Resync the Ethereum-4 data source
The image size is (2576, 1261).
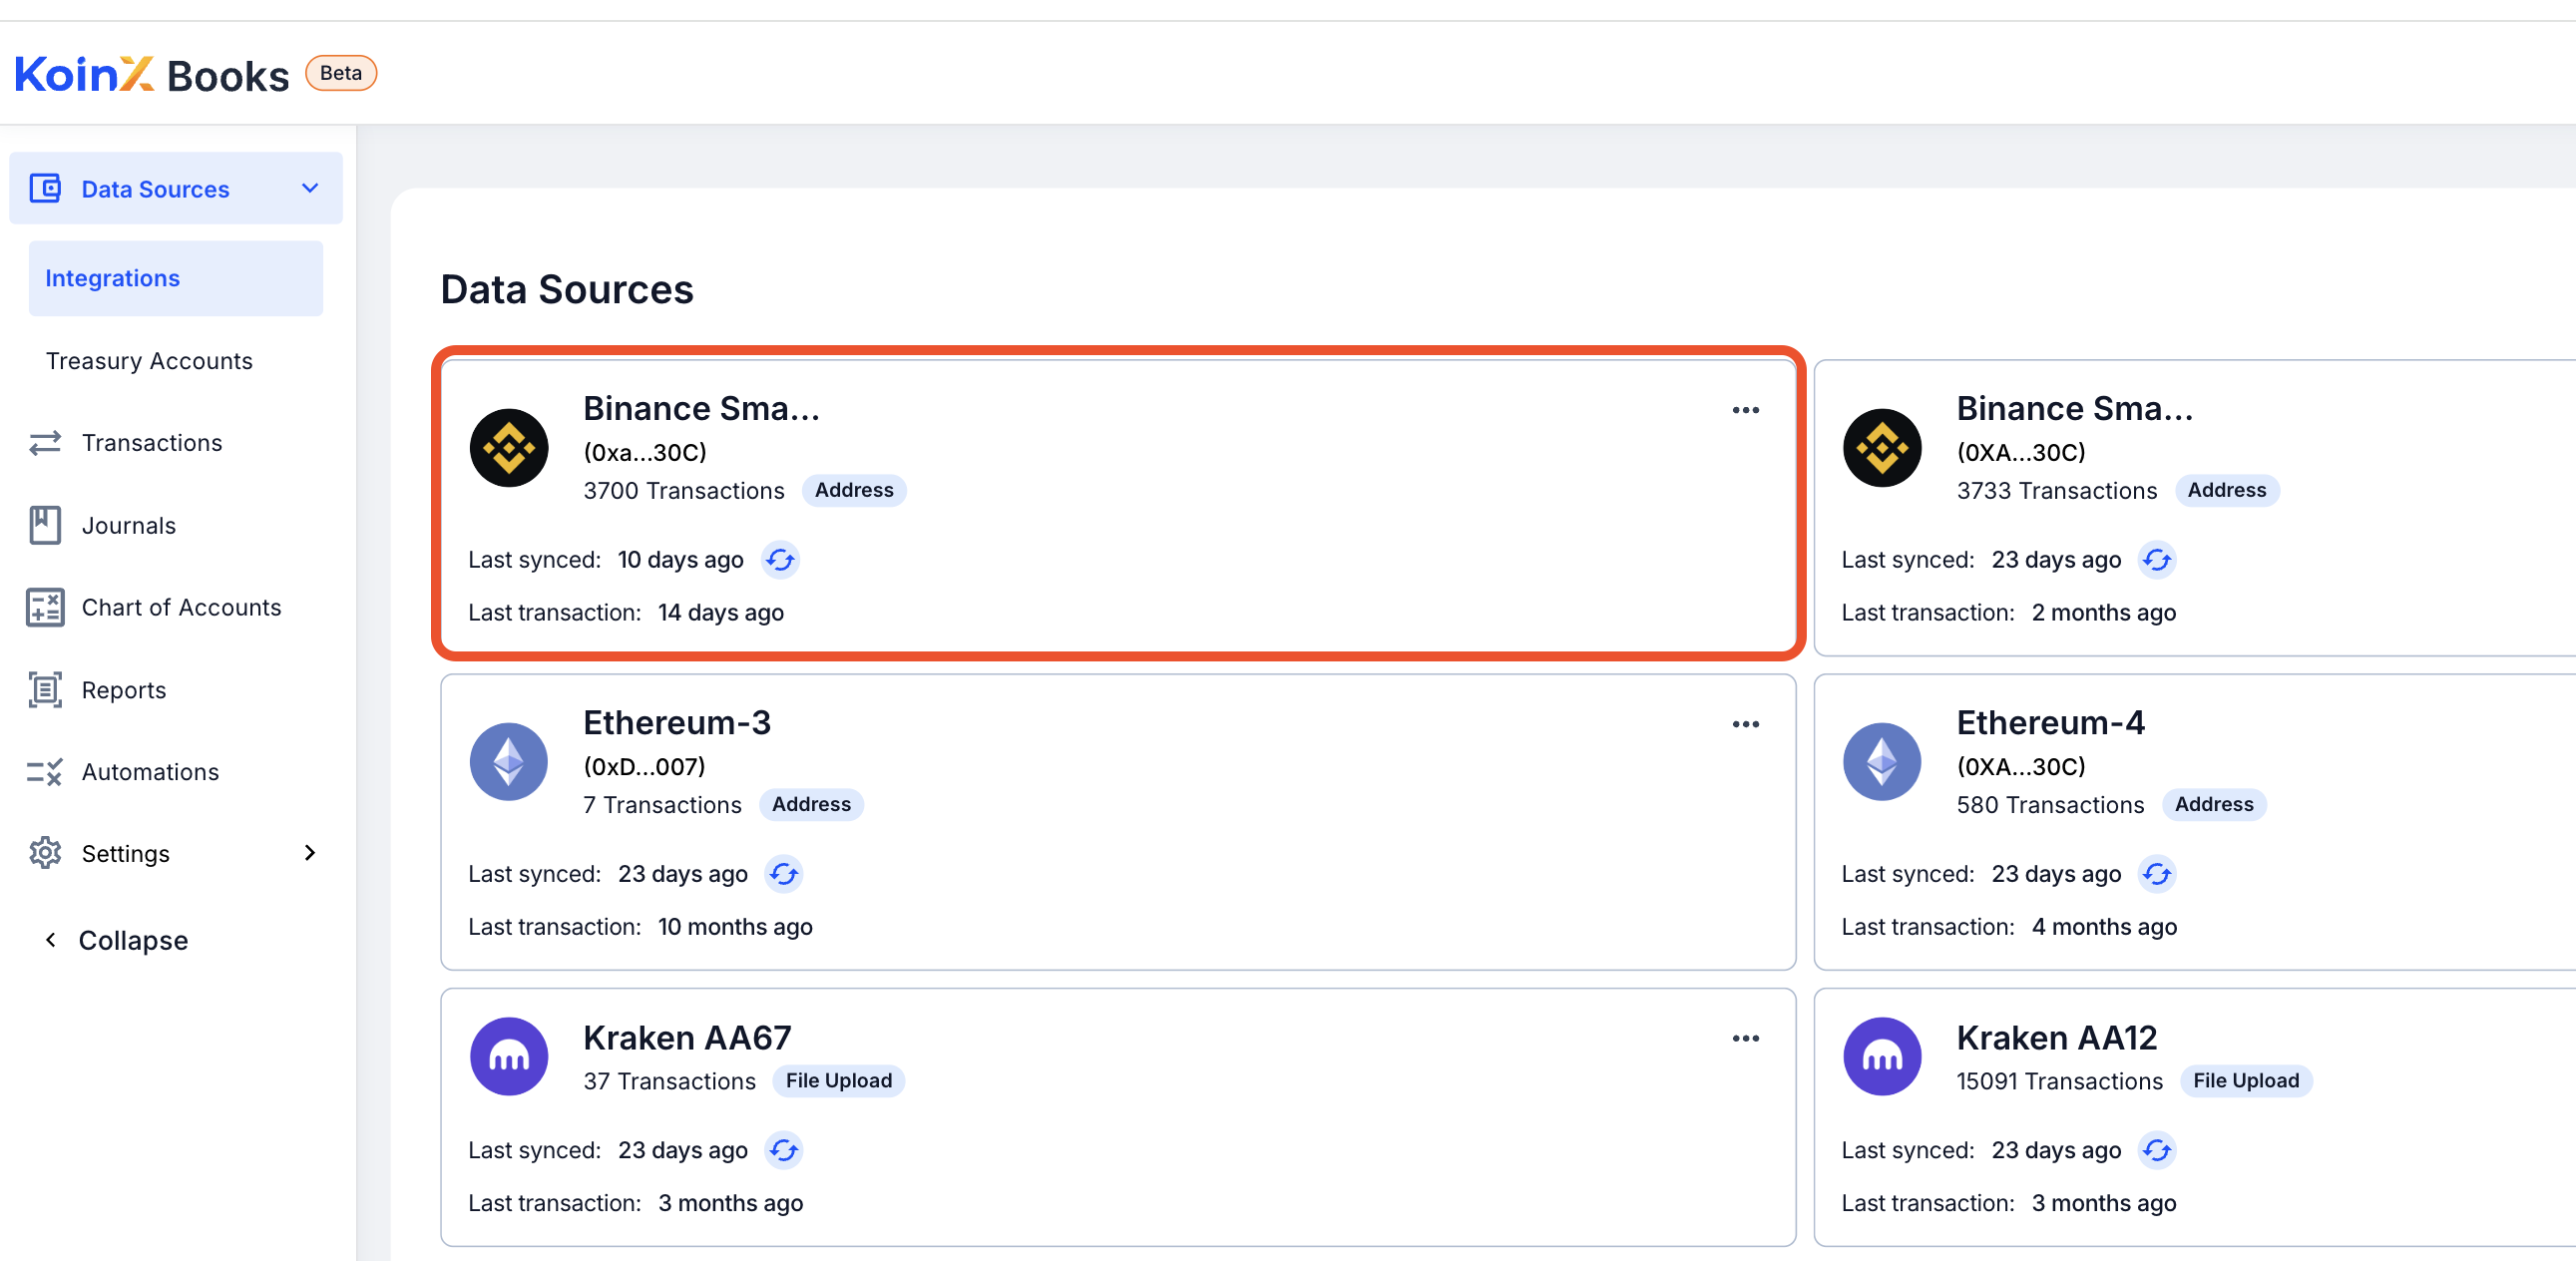pos(2157,873)
